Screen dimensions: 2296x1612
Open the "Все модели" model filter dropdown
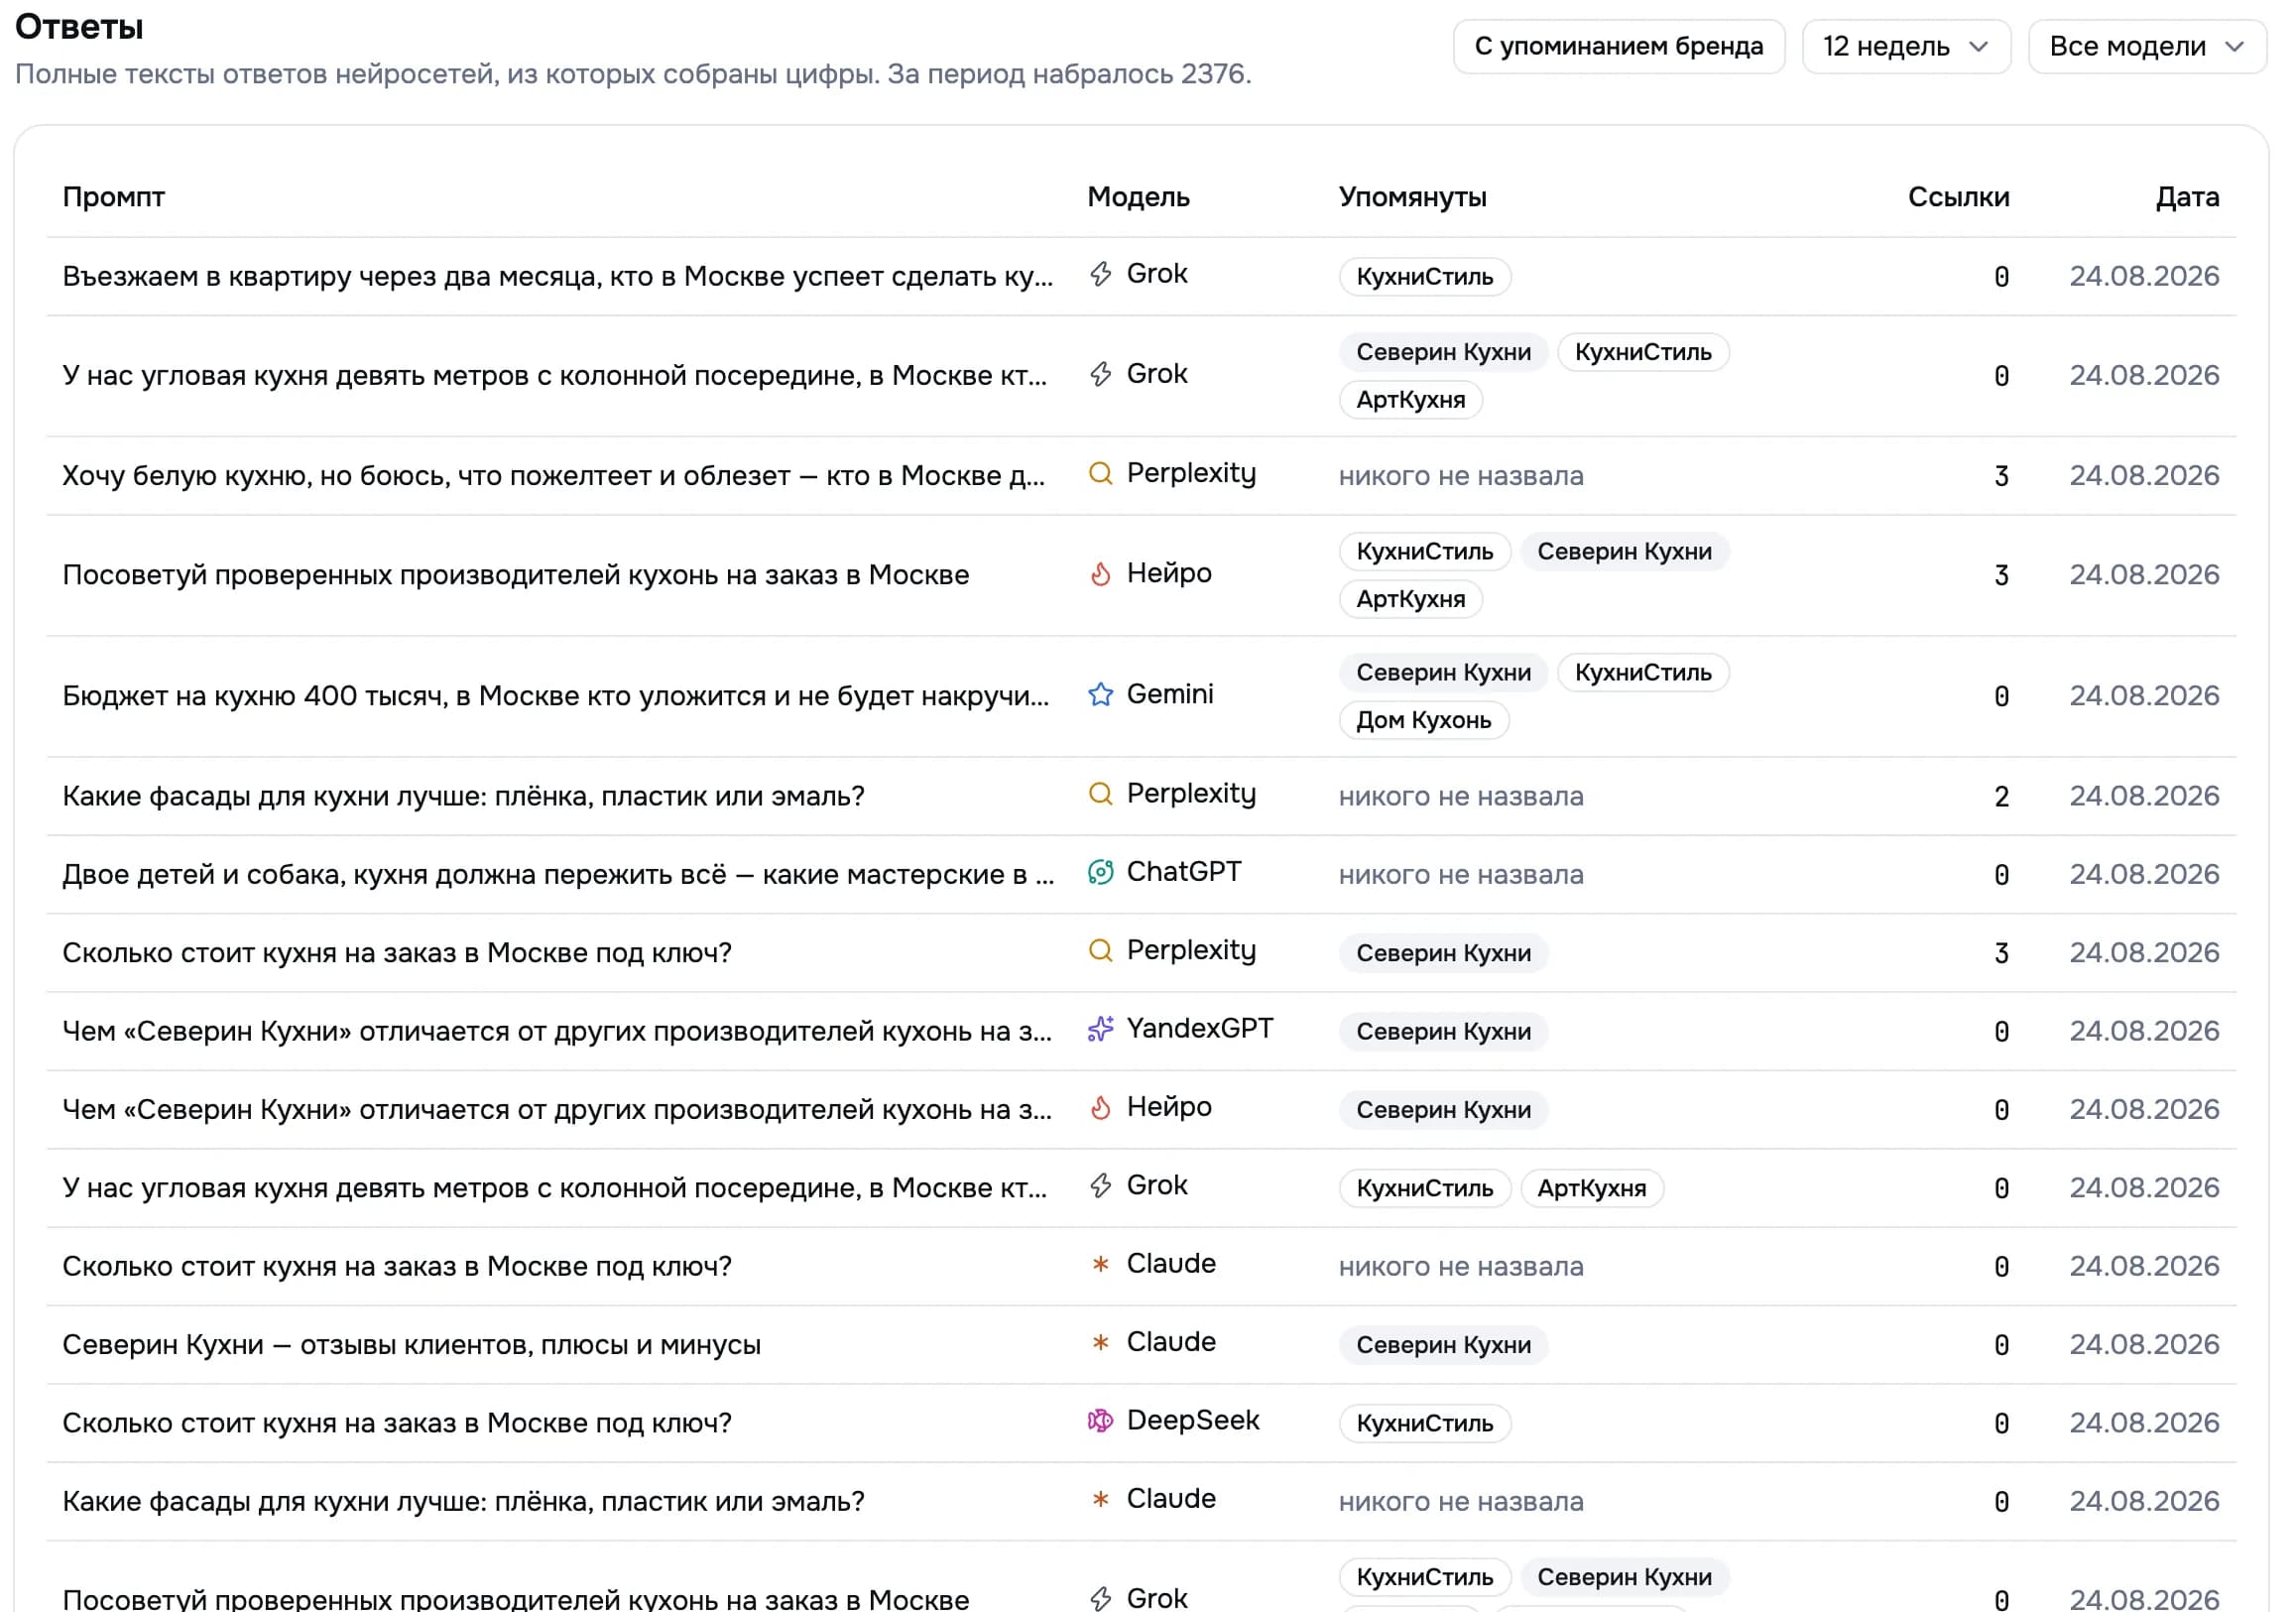coord(2146,46)
